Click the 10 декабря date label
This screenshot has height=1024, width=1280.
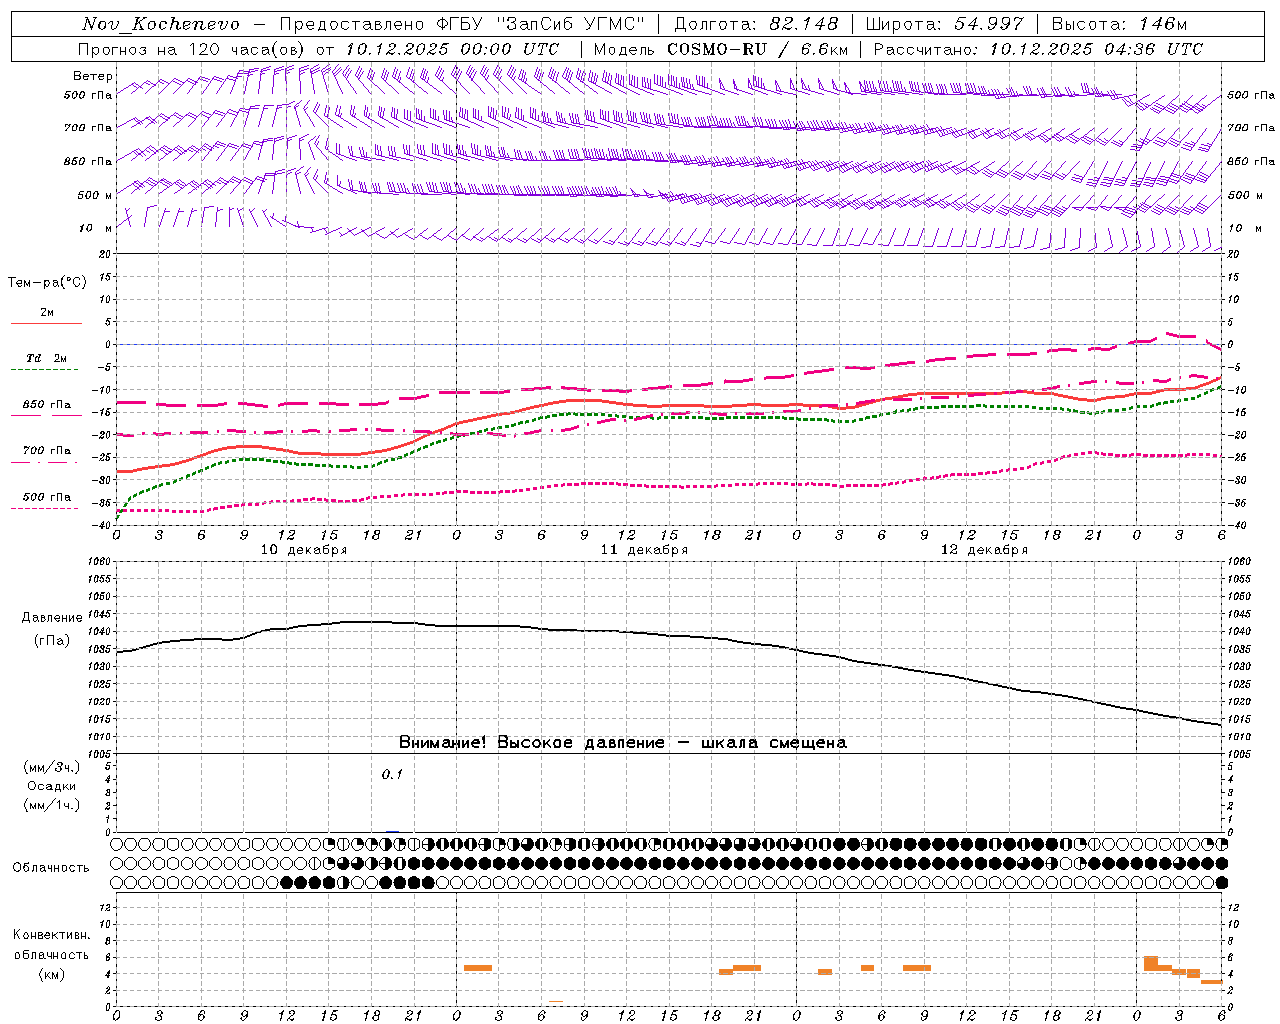click(x=304, y=550)
